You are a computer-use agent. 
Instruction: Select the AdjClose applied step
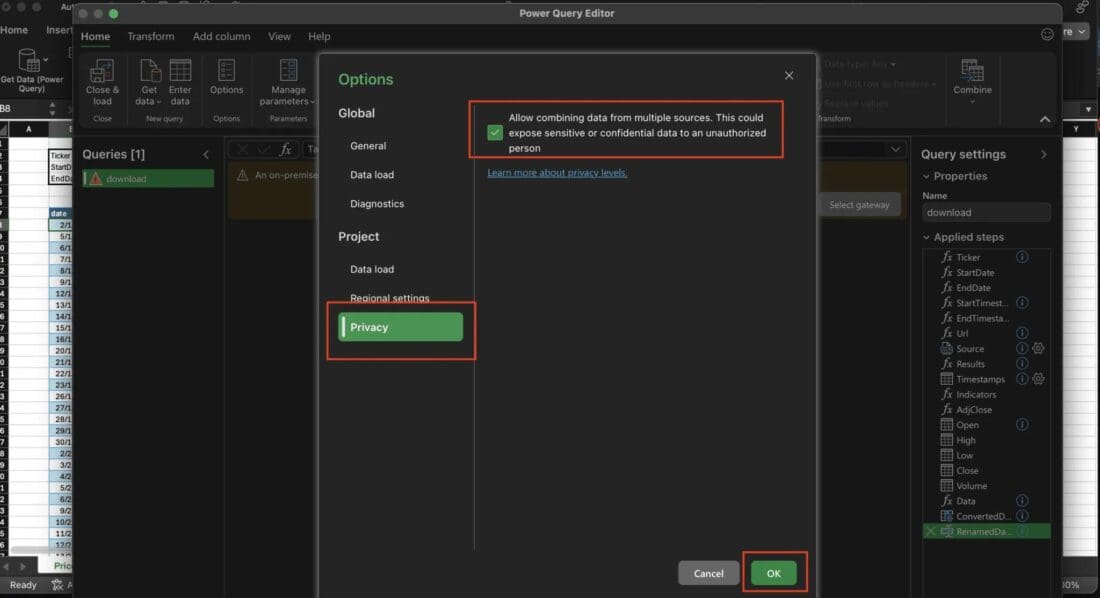(974, 410)
